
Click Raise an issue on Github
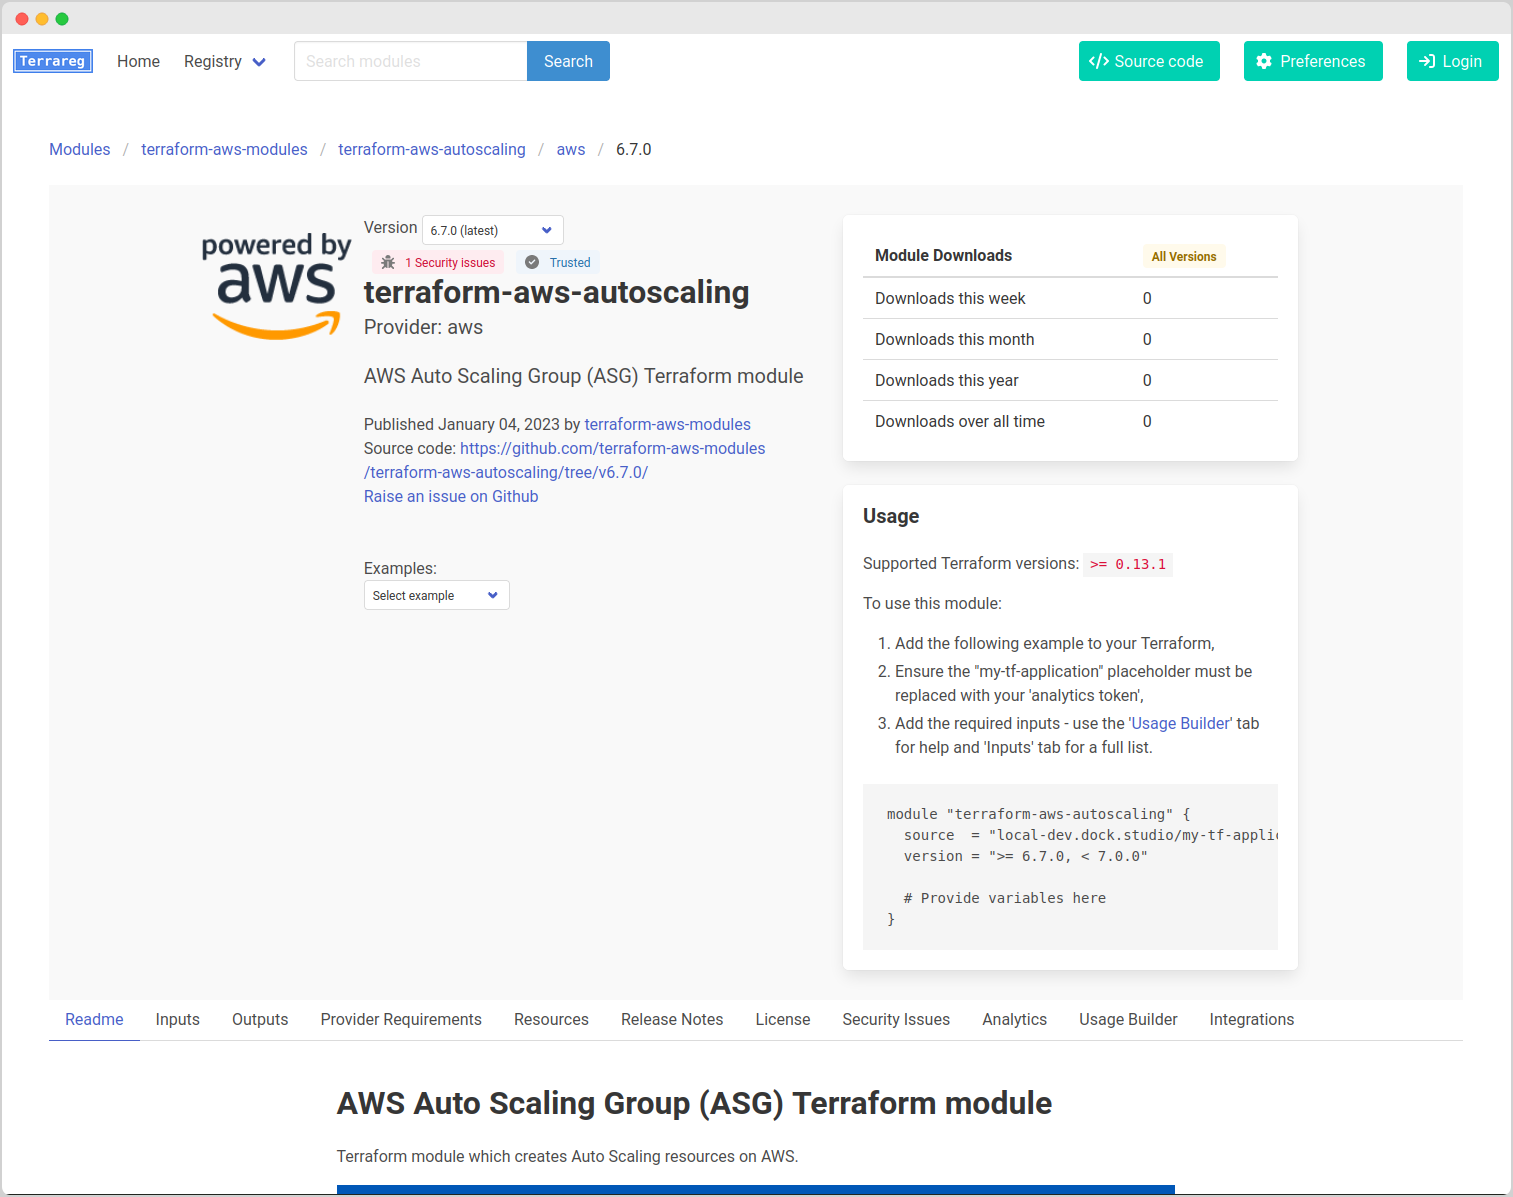point(451,496)
